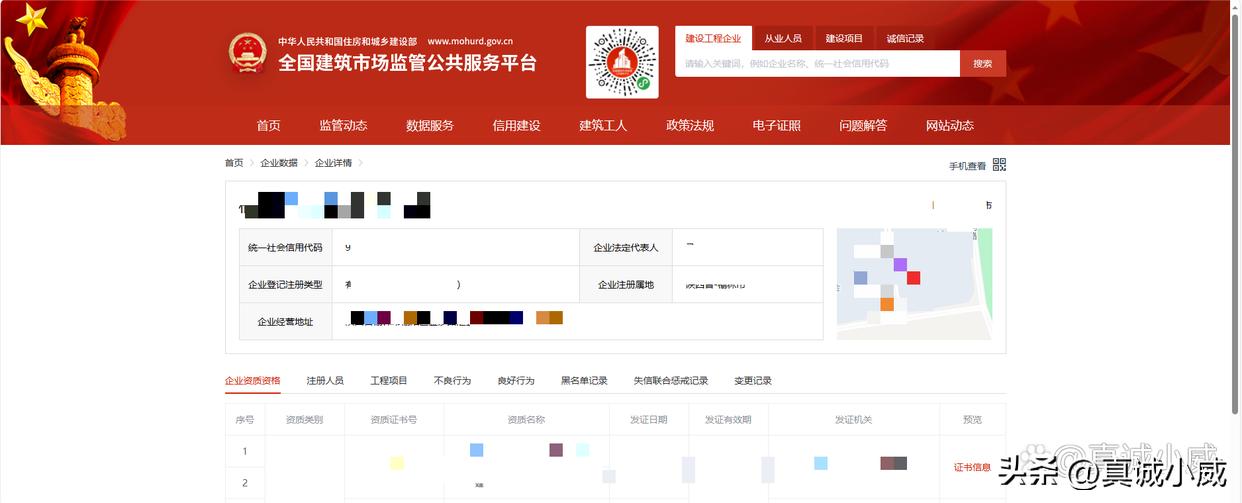The height and width of the screenshot is (503, 1242).
Task: Click the 发证有效期 column header
Action: (x=728, y=420)
